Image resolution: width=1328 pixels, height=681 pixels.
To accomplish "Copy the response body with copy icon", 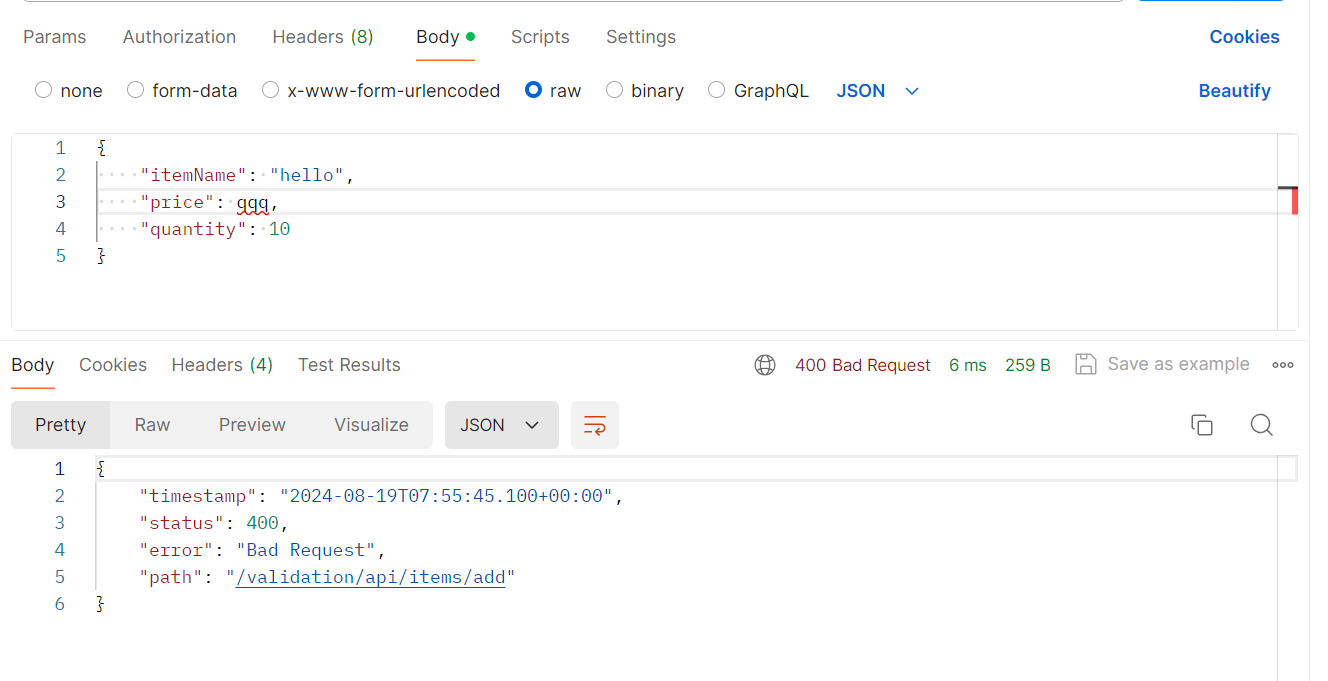I will pyautogui.click(x=1202, y=425).
